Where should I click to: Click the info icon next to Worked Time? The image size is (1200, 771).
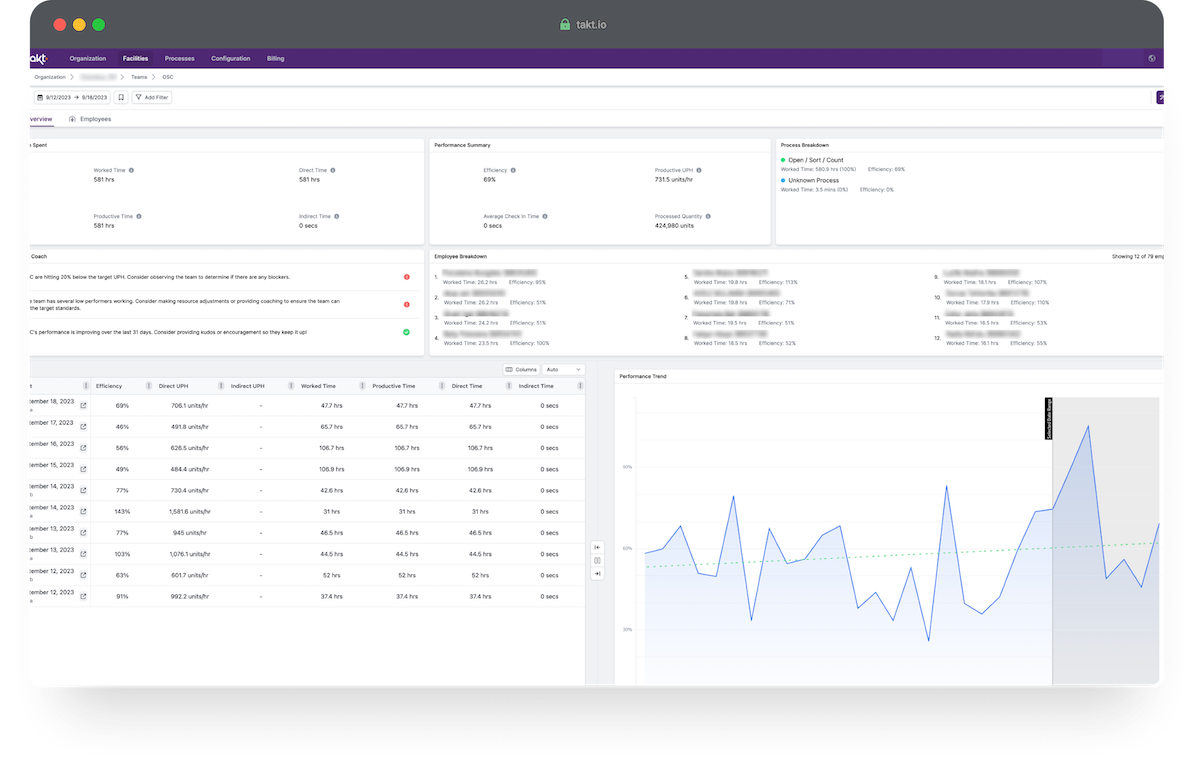pos(131,170)
